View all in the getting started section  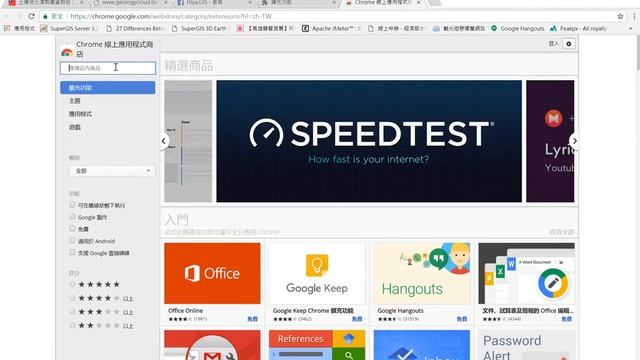click(x=562, y=232)
